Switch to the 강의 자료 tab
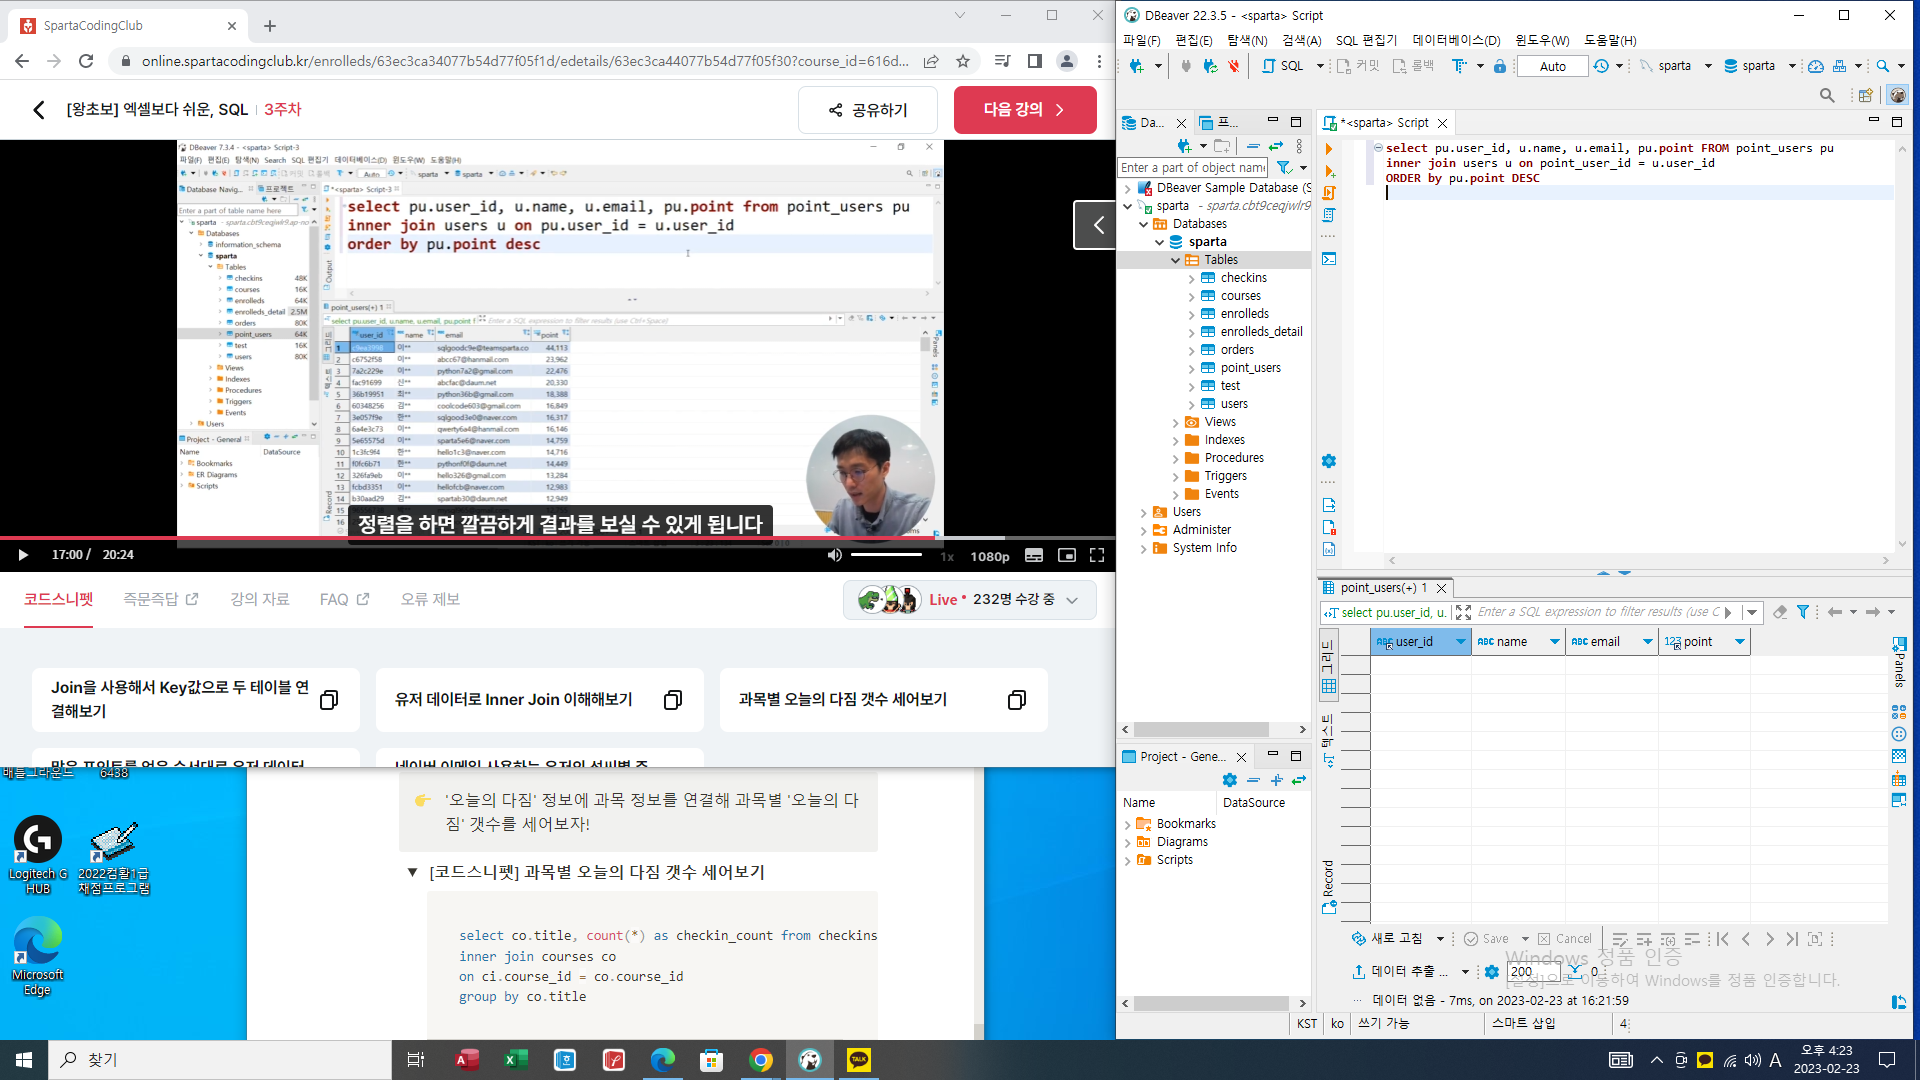The width and height of the screenshot is (1920, 1080). pyautogui.click(x=260, y=599)
